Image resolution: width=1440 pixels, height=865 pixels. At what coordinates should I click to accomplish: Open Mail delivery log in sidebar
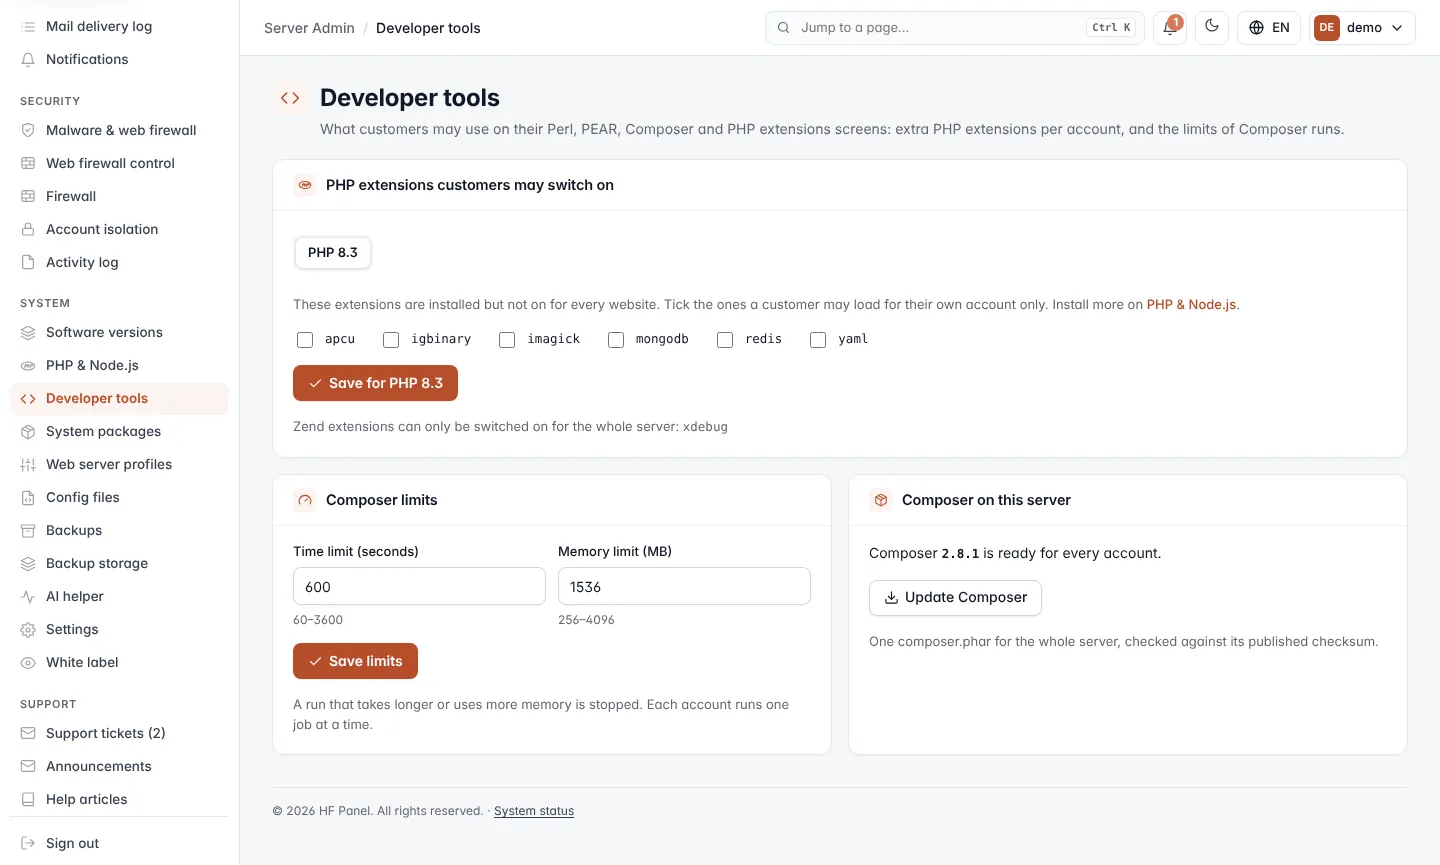119,26
